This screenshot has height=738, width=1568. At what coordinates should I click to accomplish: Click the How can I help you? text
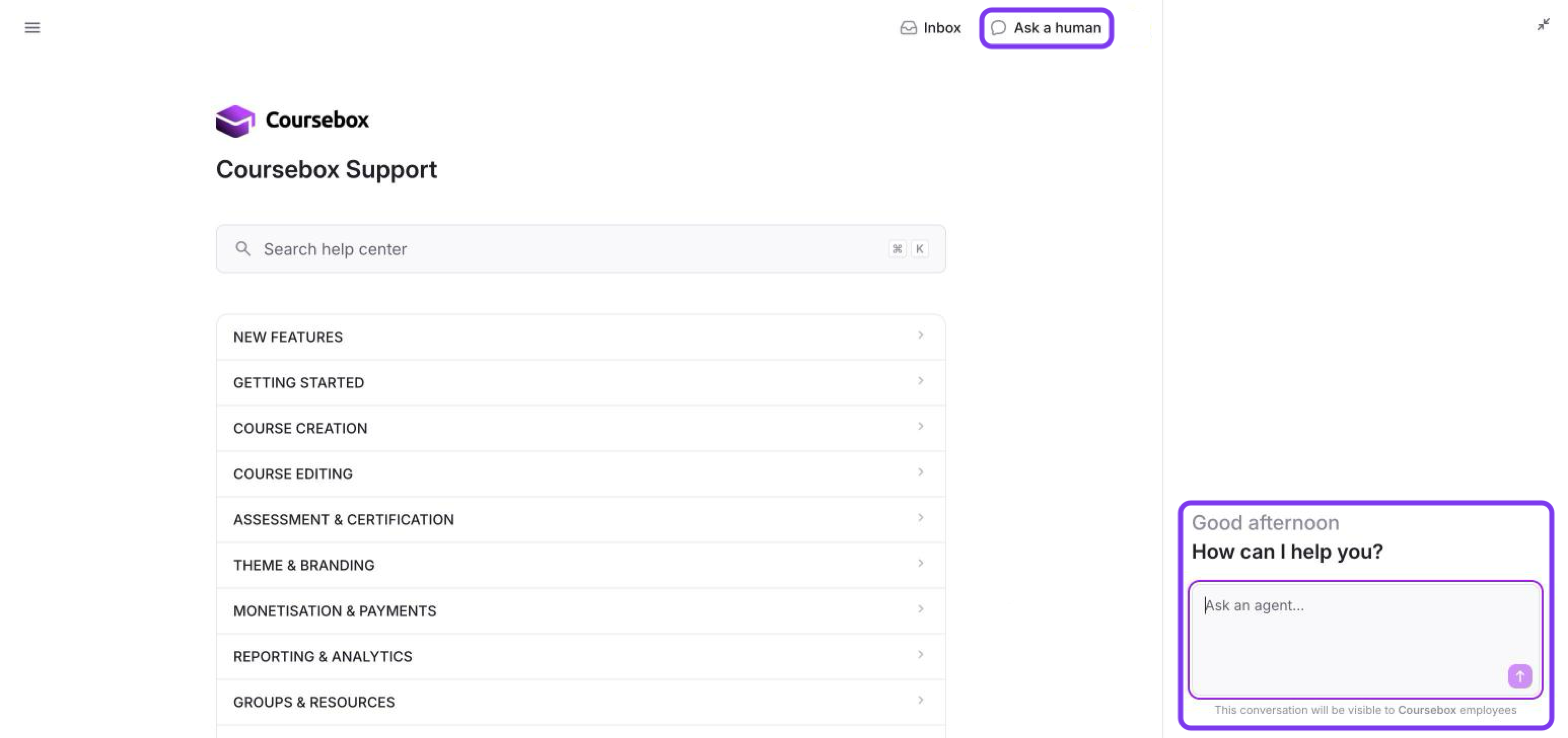(x=1287, y=552)
